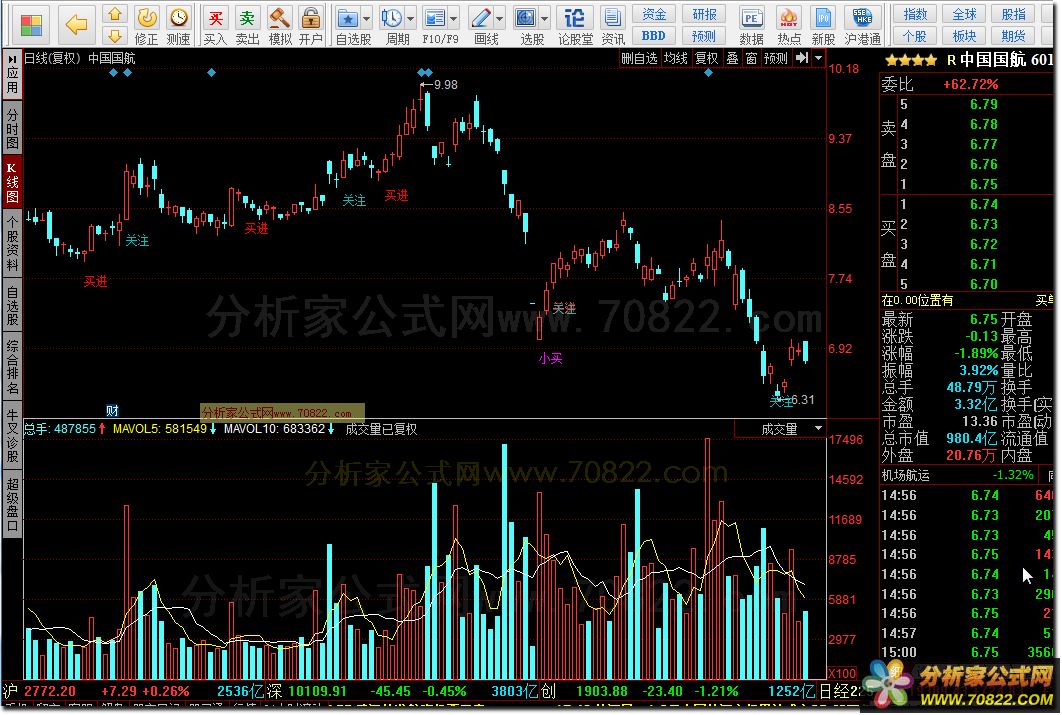This screenshot has width=1062, height=715.
Task: Click the yellow down arrow button
Action: click(114, 35)
